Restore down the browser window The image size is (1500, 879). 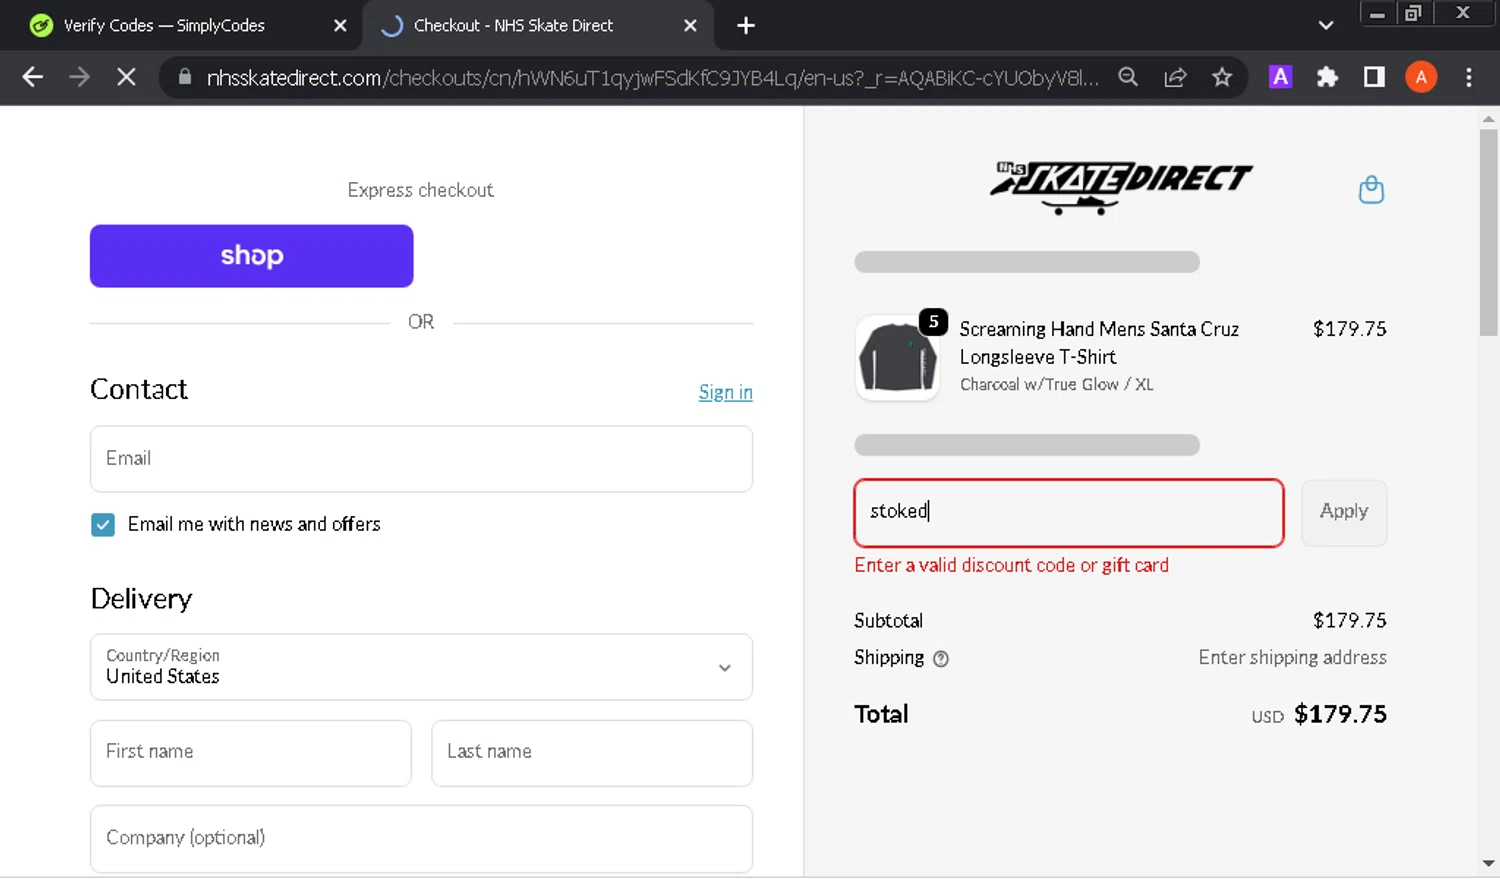point(1413,13)
